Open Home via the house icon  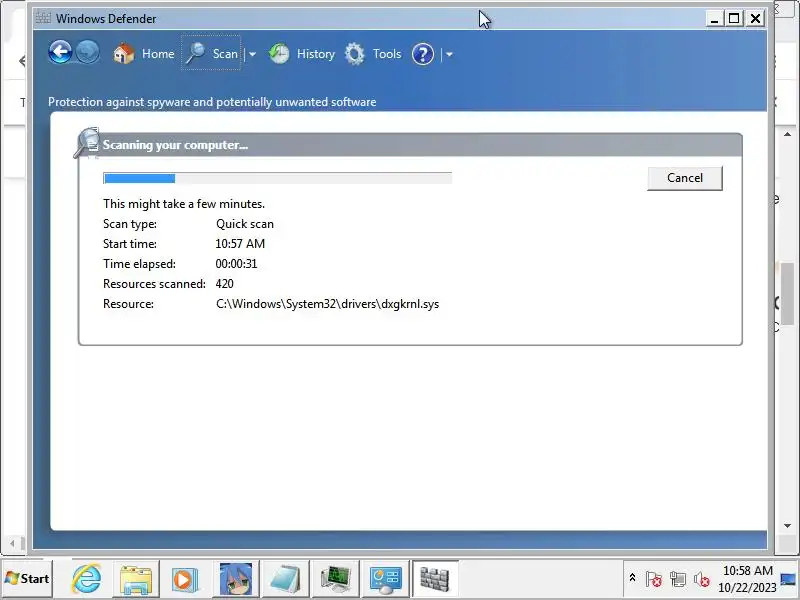pyautogui.click(x=123, y=54)
